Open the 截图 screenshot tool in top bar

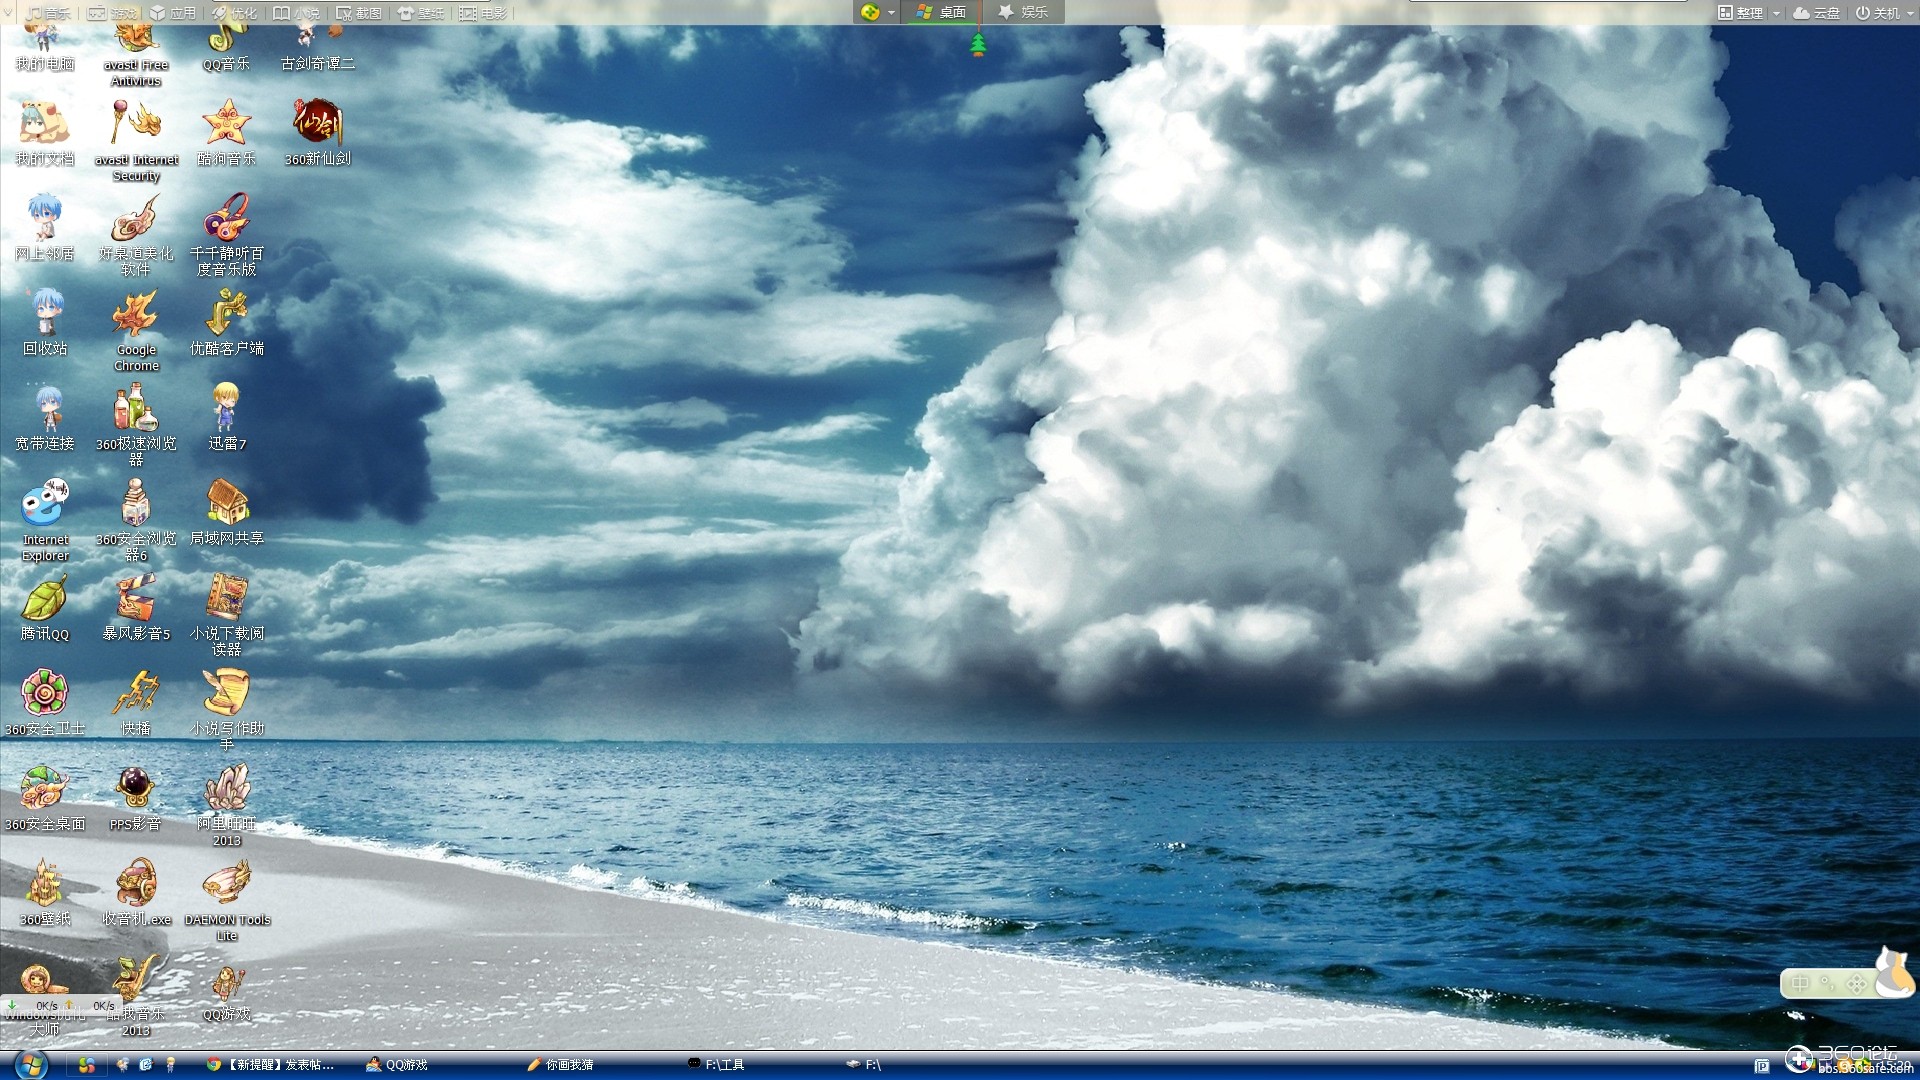click(x=359, y=13)
